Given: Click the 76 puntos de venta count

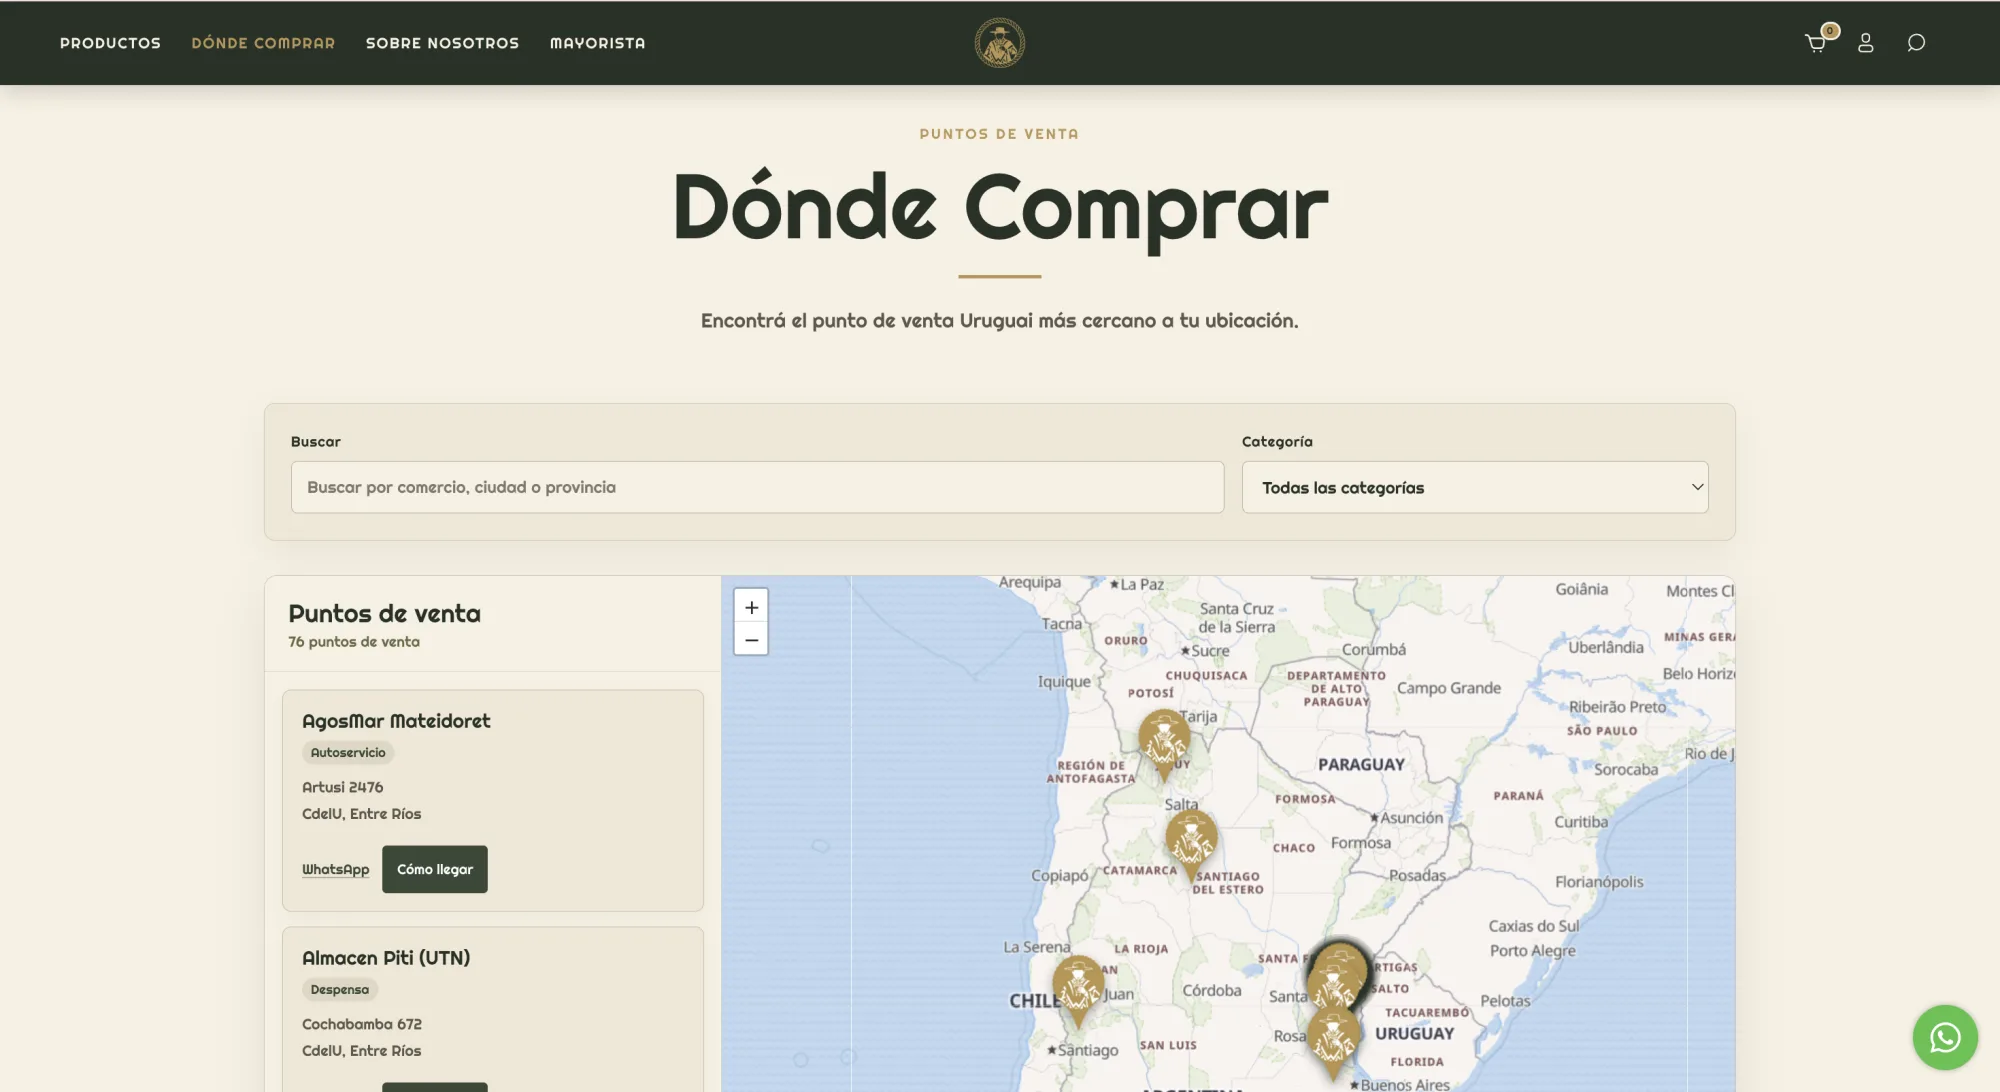Looking at the screenshot, I should (x=353, y=642).
